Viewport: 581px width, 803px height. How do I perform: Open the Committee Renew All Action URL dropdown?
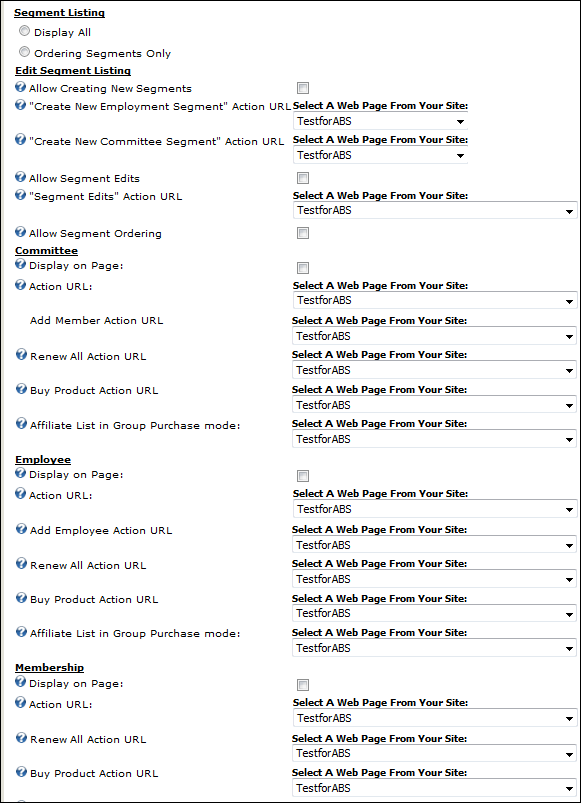pyautogui.click(x=435, y=370)
